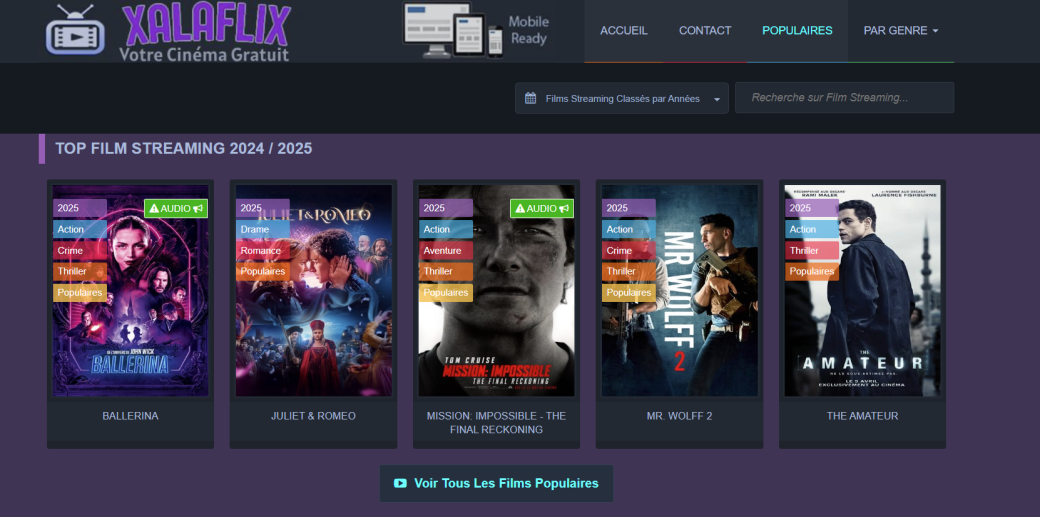
Task: Click THE AMATEUR title link
Action: tap(863, 416)
